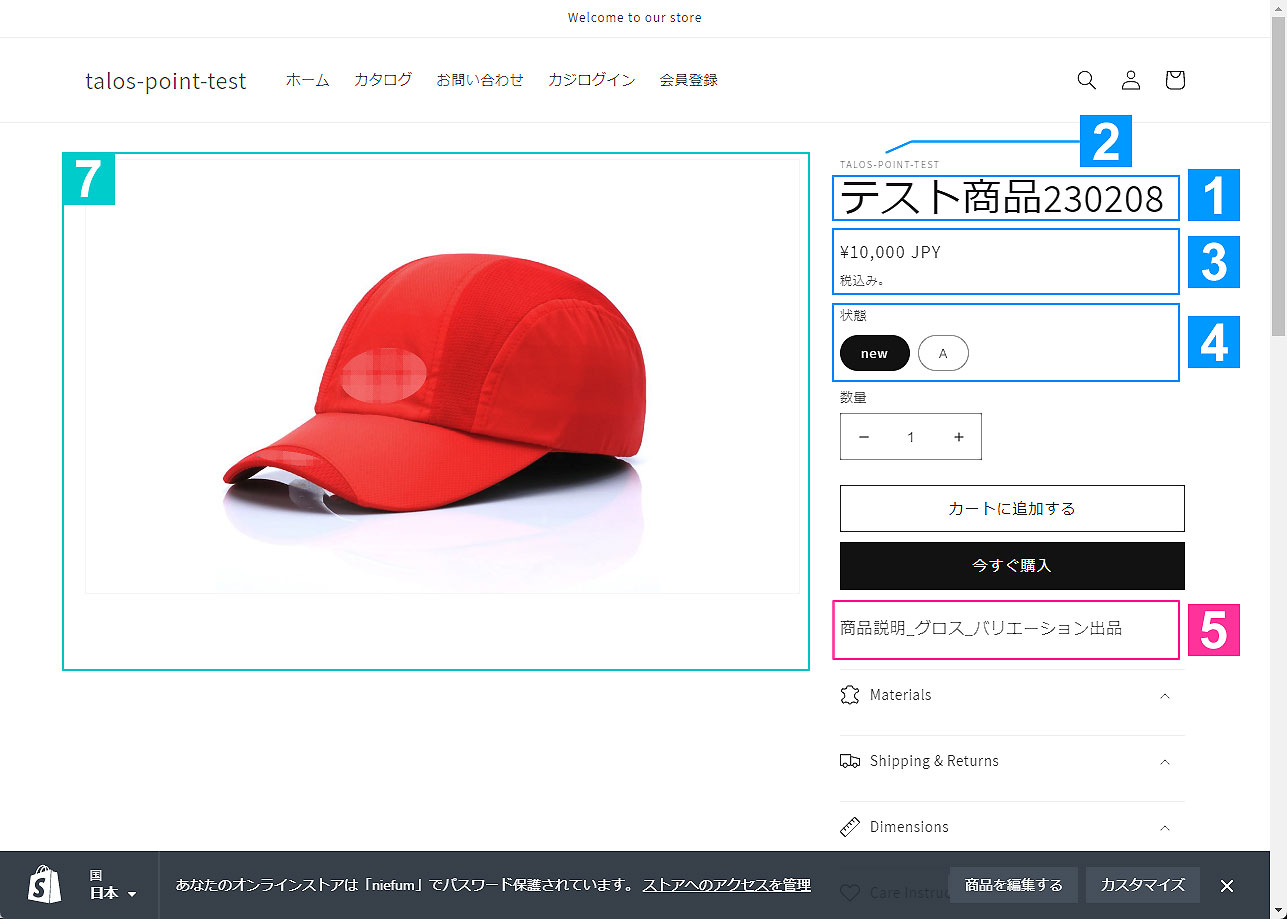Screen dimensions: 1287x919
Task: Close the admin preview bar
Action: pyautogui.click(x=1227, y=885)
